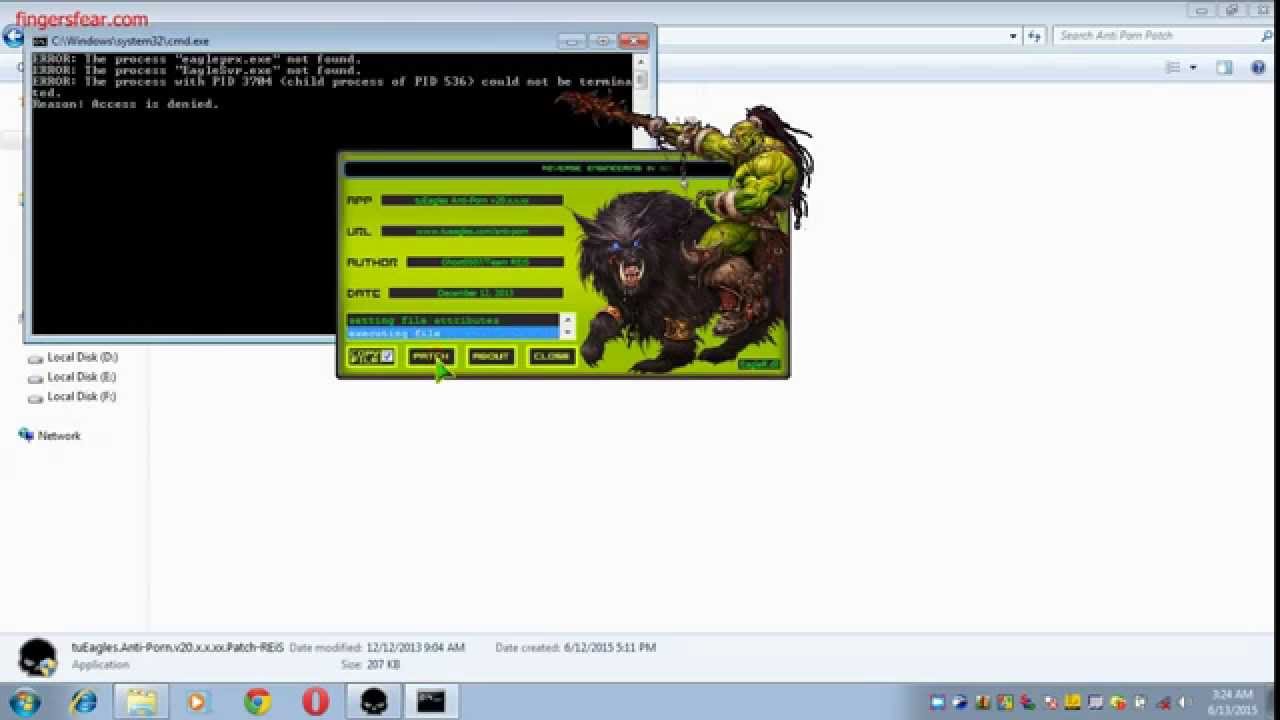The image size is (1280, 720).
Task: Click the Date created value in details pane
Action: coord(610,648)
